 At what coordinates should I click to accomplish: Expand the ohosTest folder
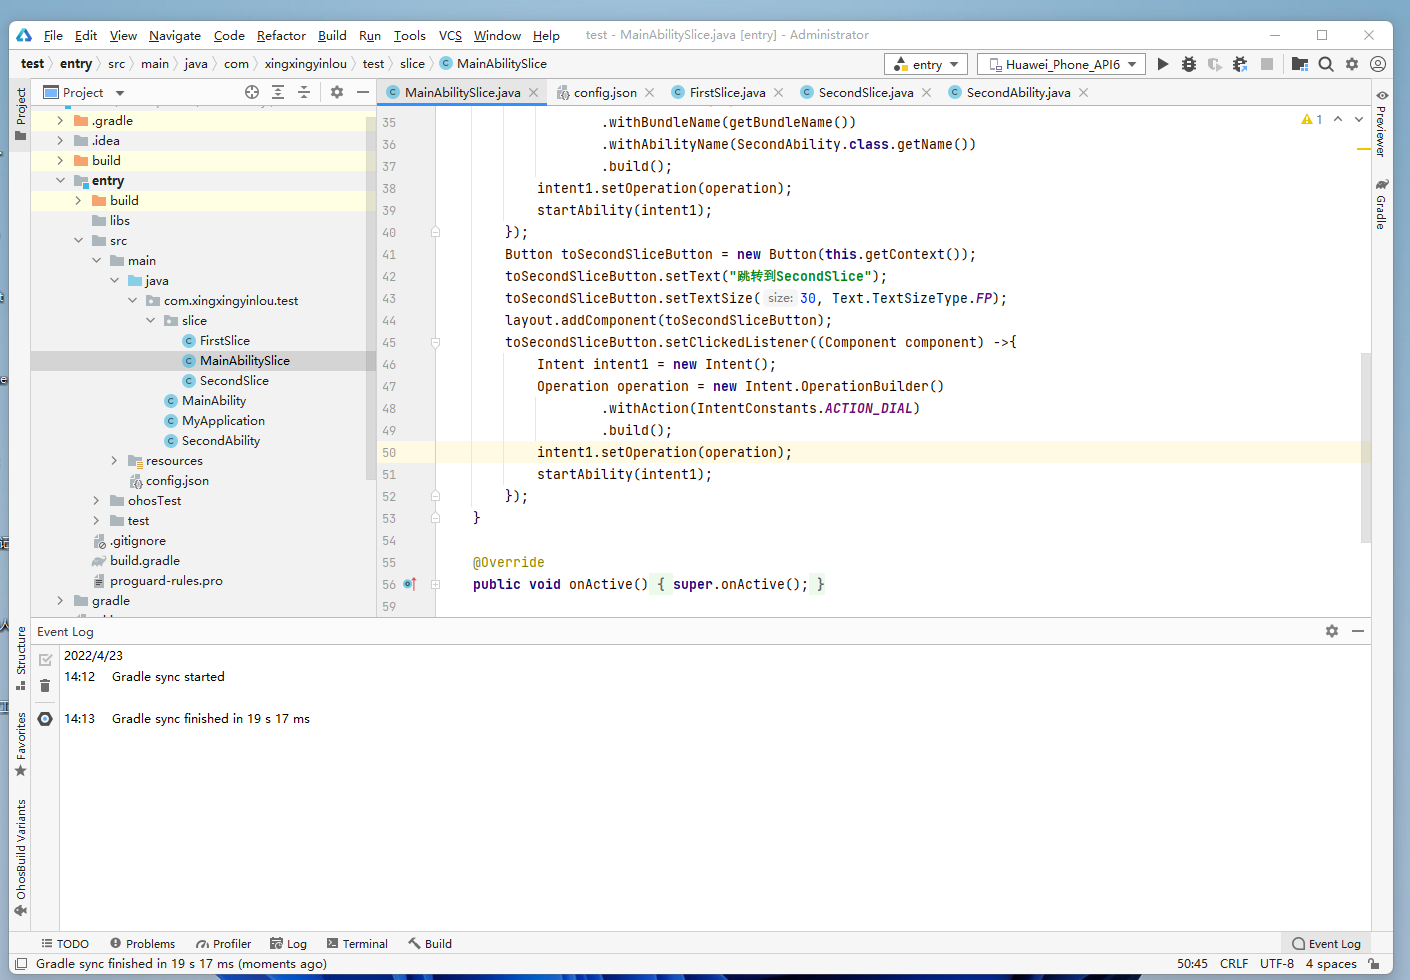click(x=96, y=501)
